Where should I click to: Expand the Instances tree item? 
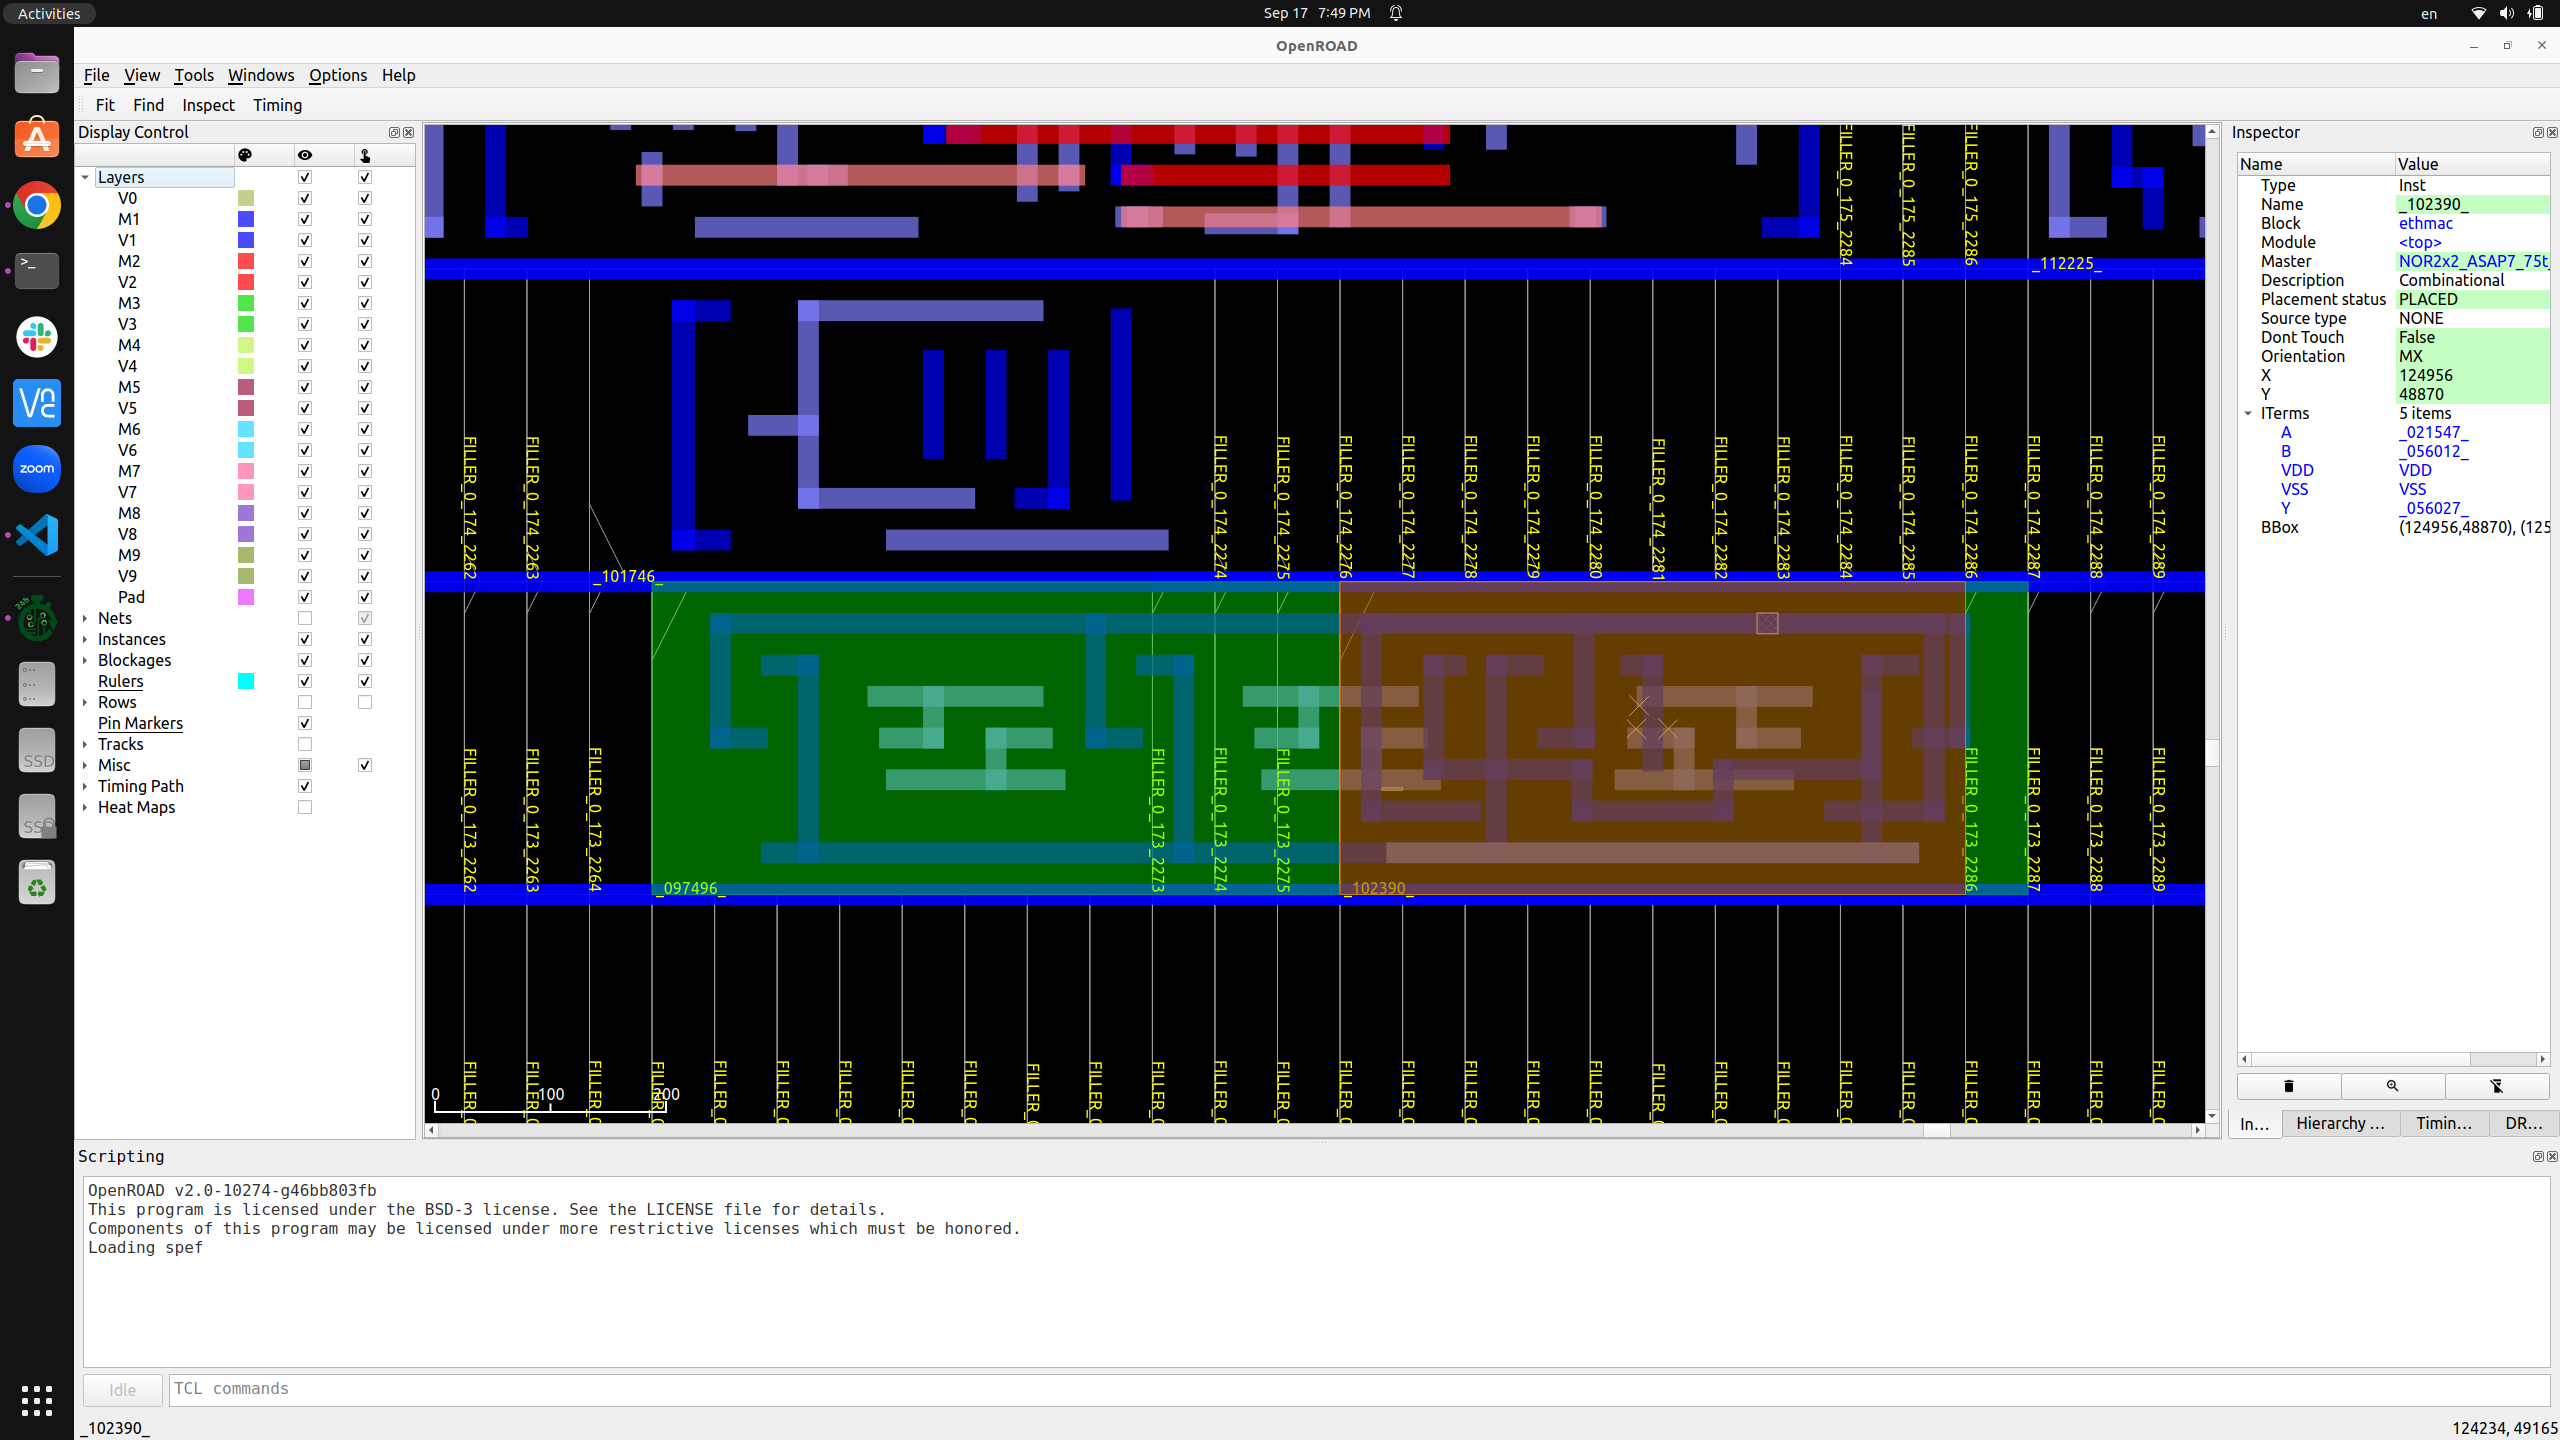click(x=85, y=639)
